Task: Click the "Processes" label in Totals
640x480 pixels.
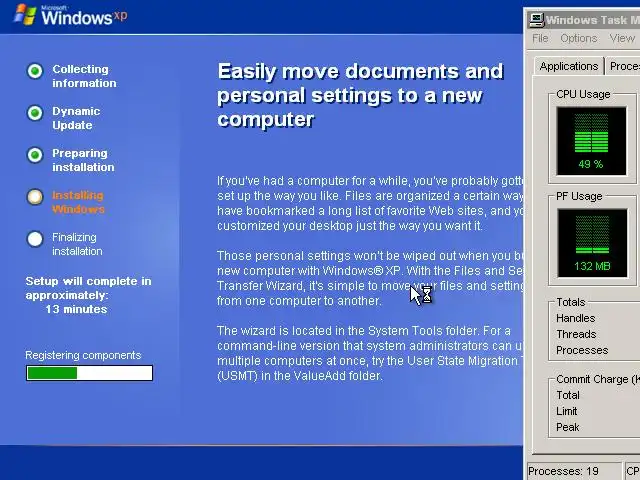Action: click(582, 350)
